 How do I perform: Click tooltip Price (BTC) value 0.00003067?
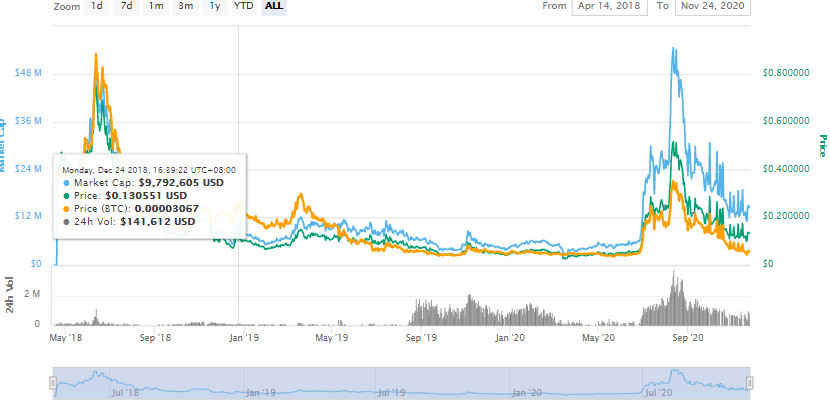point(169,208)
